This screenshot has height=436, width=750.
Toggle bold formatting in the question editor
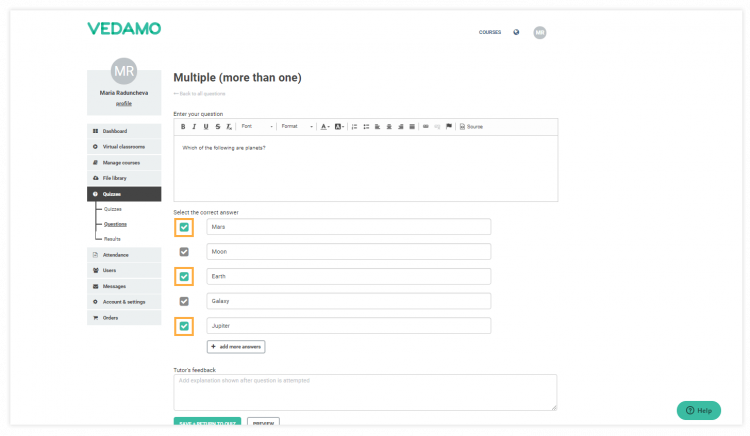[183, 127]
